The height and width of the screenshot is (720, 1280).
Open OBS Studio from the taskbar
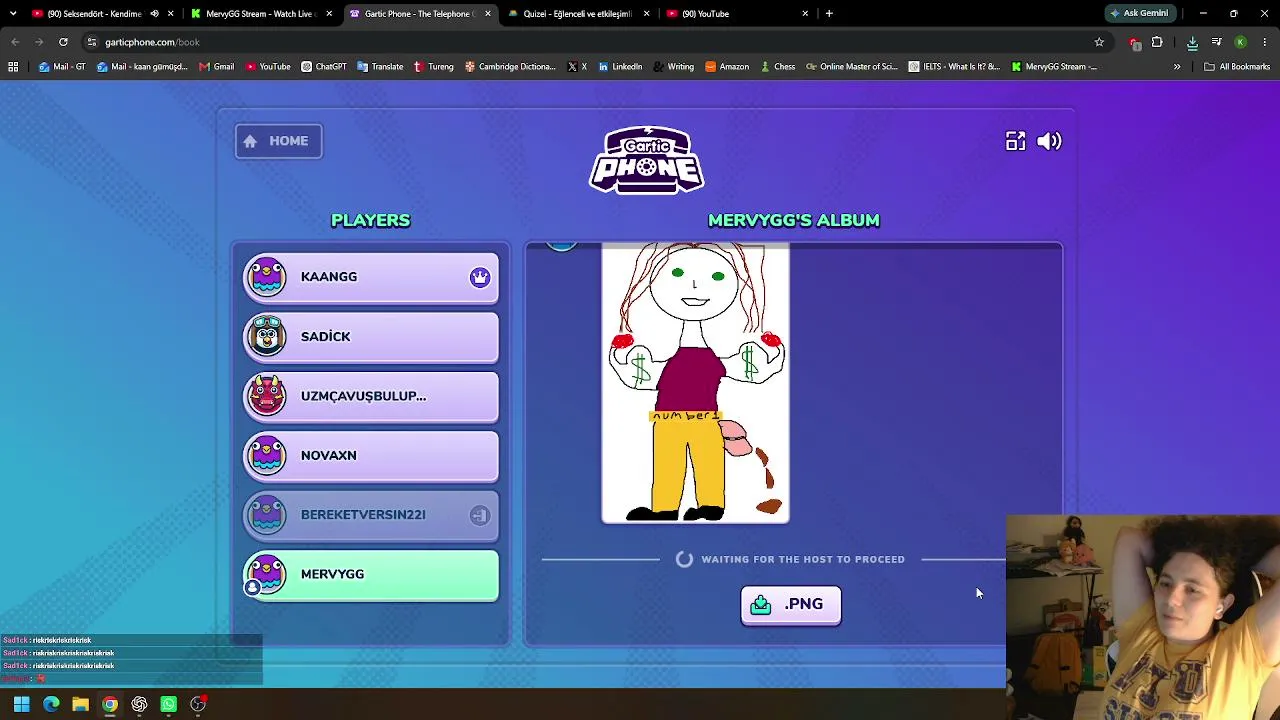click(x=198, y=704)
